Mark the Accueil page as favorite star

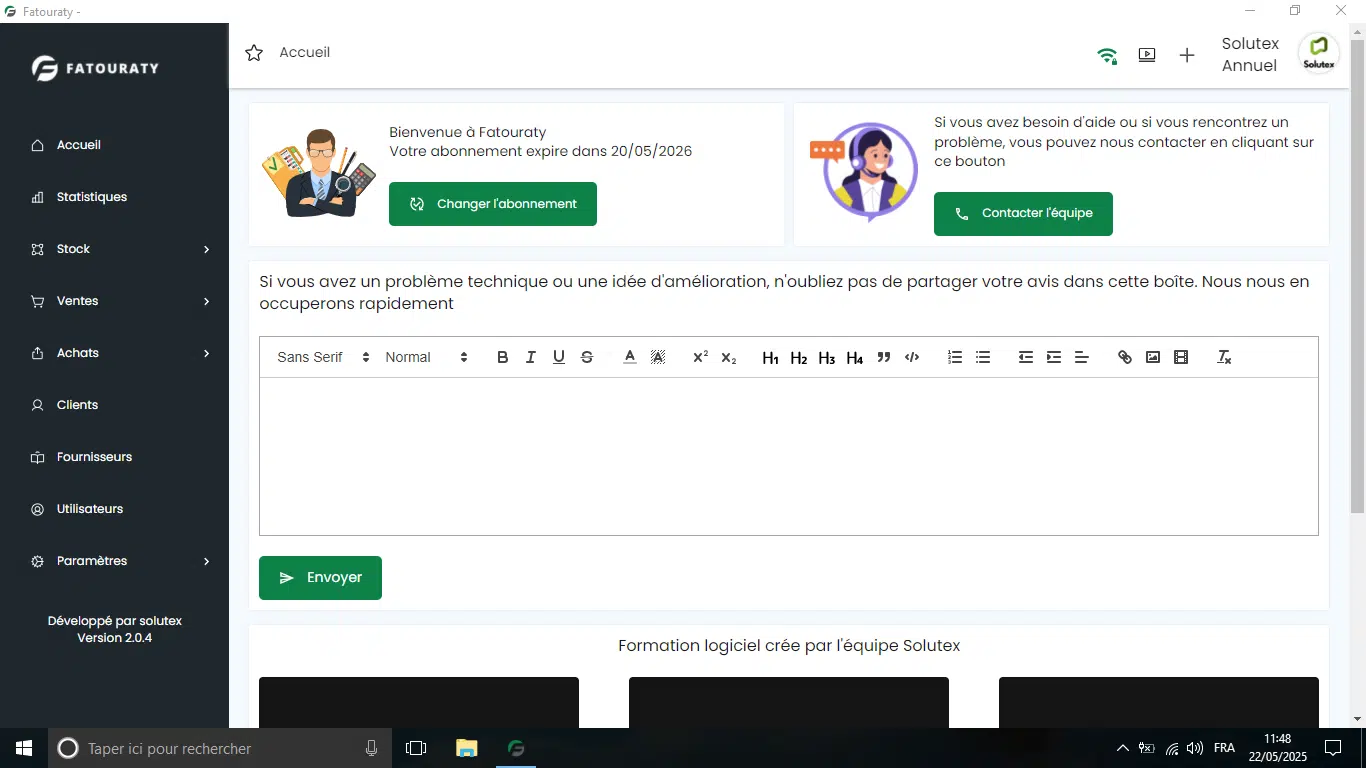[254, 53]
